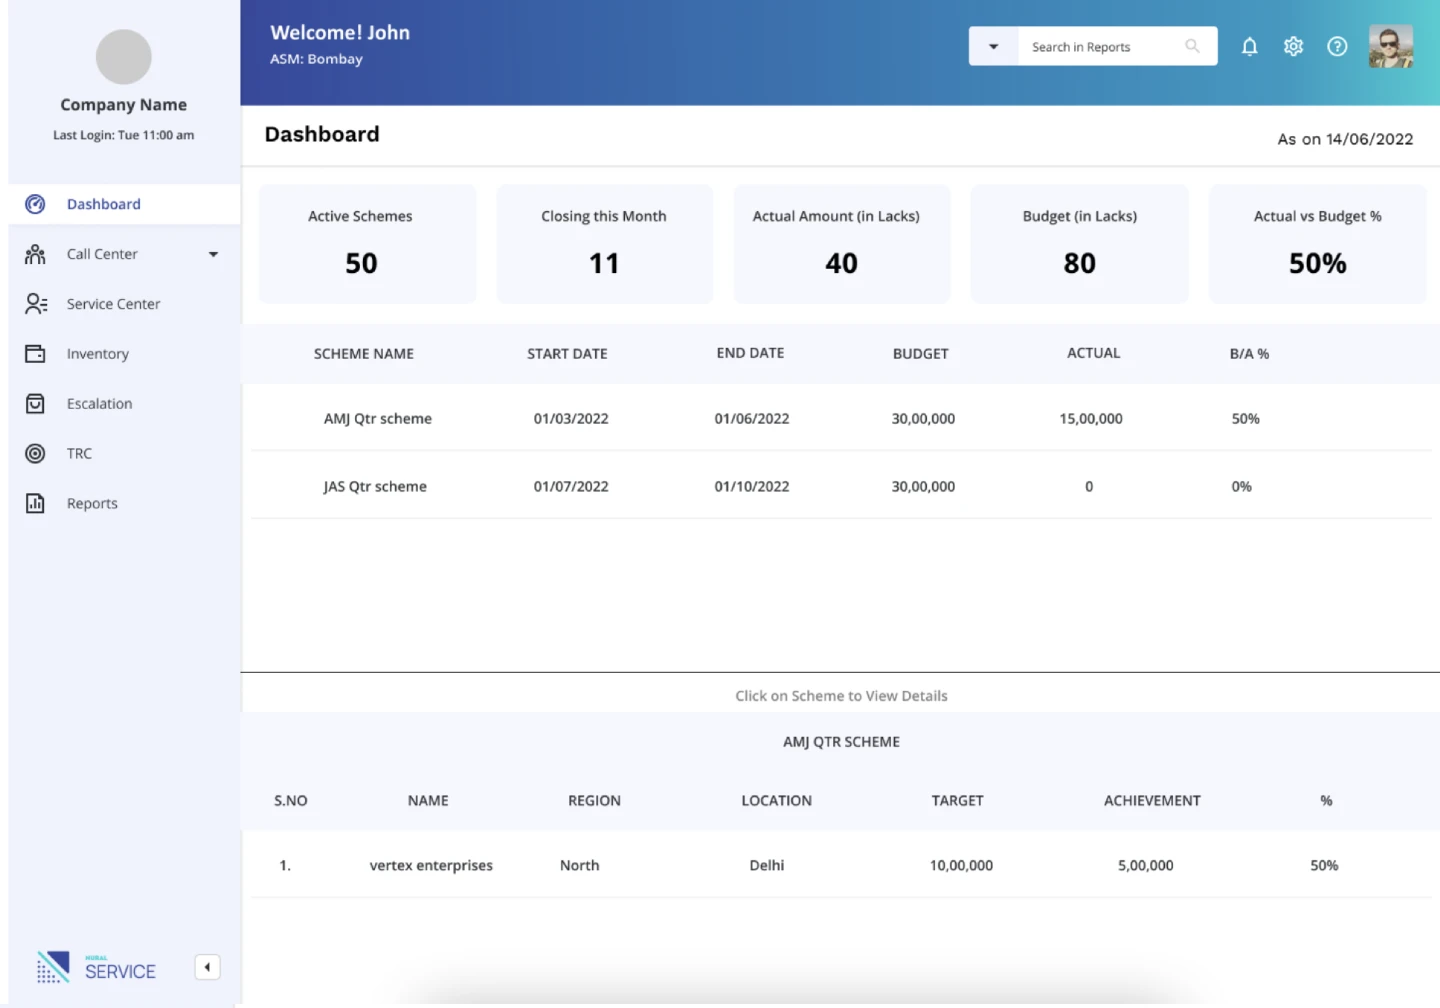The height and width of the screenshot is (1008, 1440).
Task: Open the Closing this Month card
Action: pyautogui.click(x=605, y=243)
